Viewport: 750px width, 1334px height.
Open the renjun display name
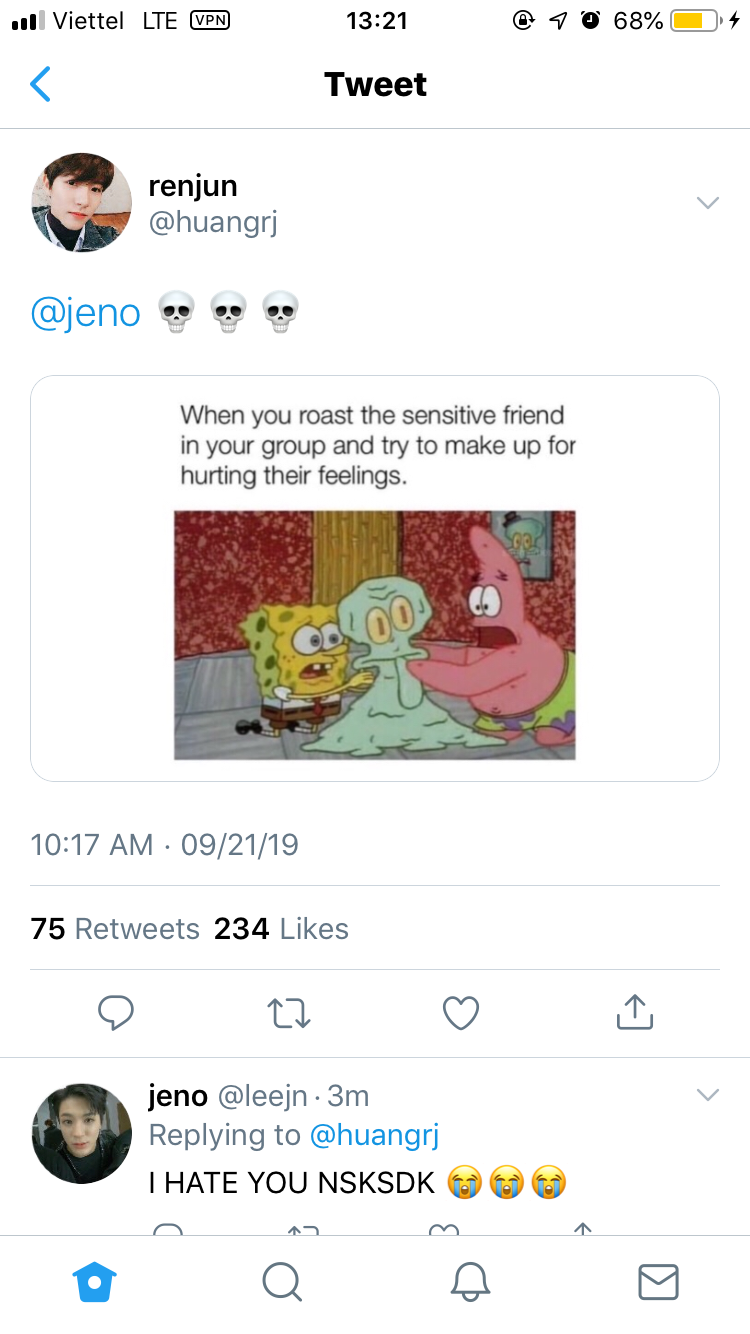pos(193,186)
